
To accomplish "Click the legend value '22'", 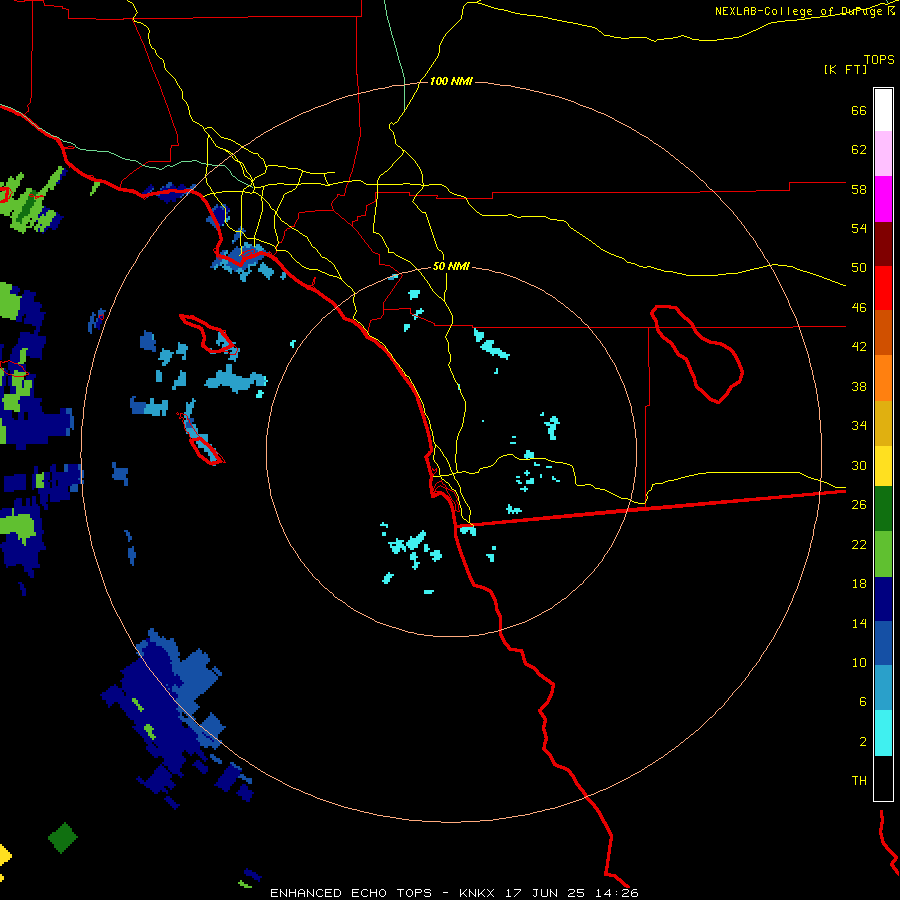I will (x=859, y=544).
